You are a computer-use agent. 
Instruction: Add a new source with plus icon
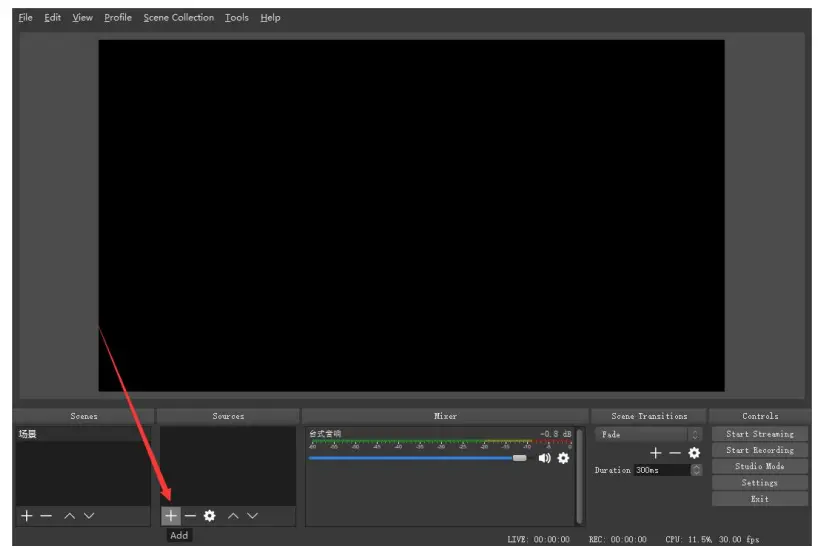point(170,516)
